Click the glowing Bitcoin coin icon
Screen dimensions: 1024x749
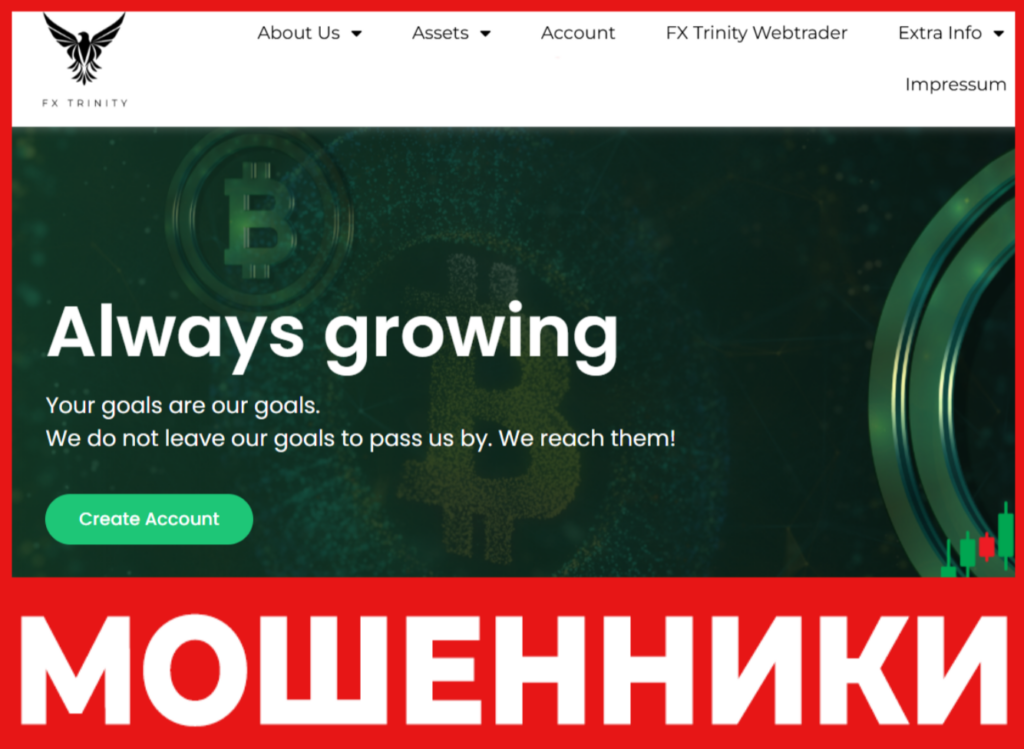(260, 220)
